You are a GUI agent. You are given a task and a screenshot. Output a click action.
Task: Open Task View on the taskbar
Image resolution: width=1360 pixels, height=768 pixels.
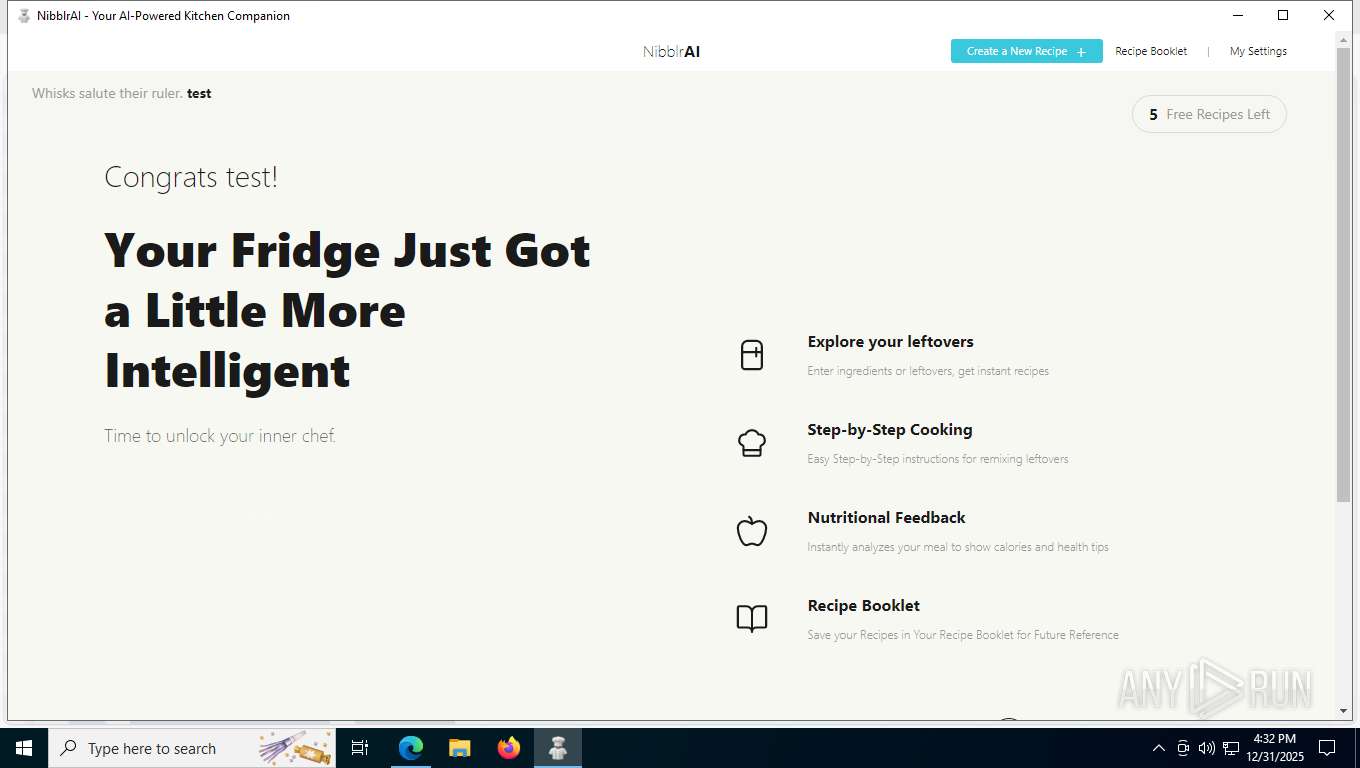360,748
